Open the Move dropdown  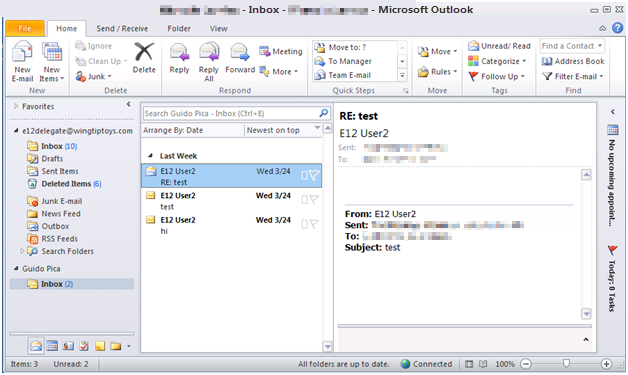pyautogui.click(x=437, y=51)
